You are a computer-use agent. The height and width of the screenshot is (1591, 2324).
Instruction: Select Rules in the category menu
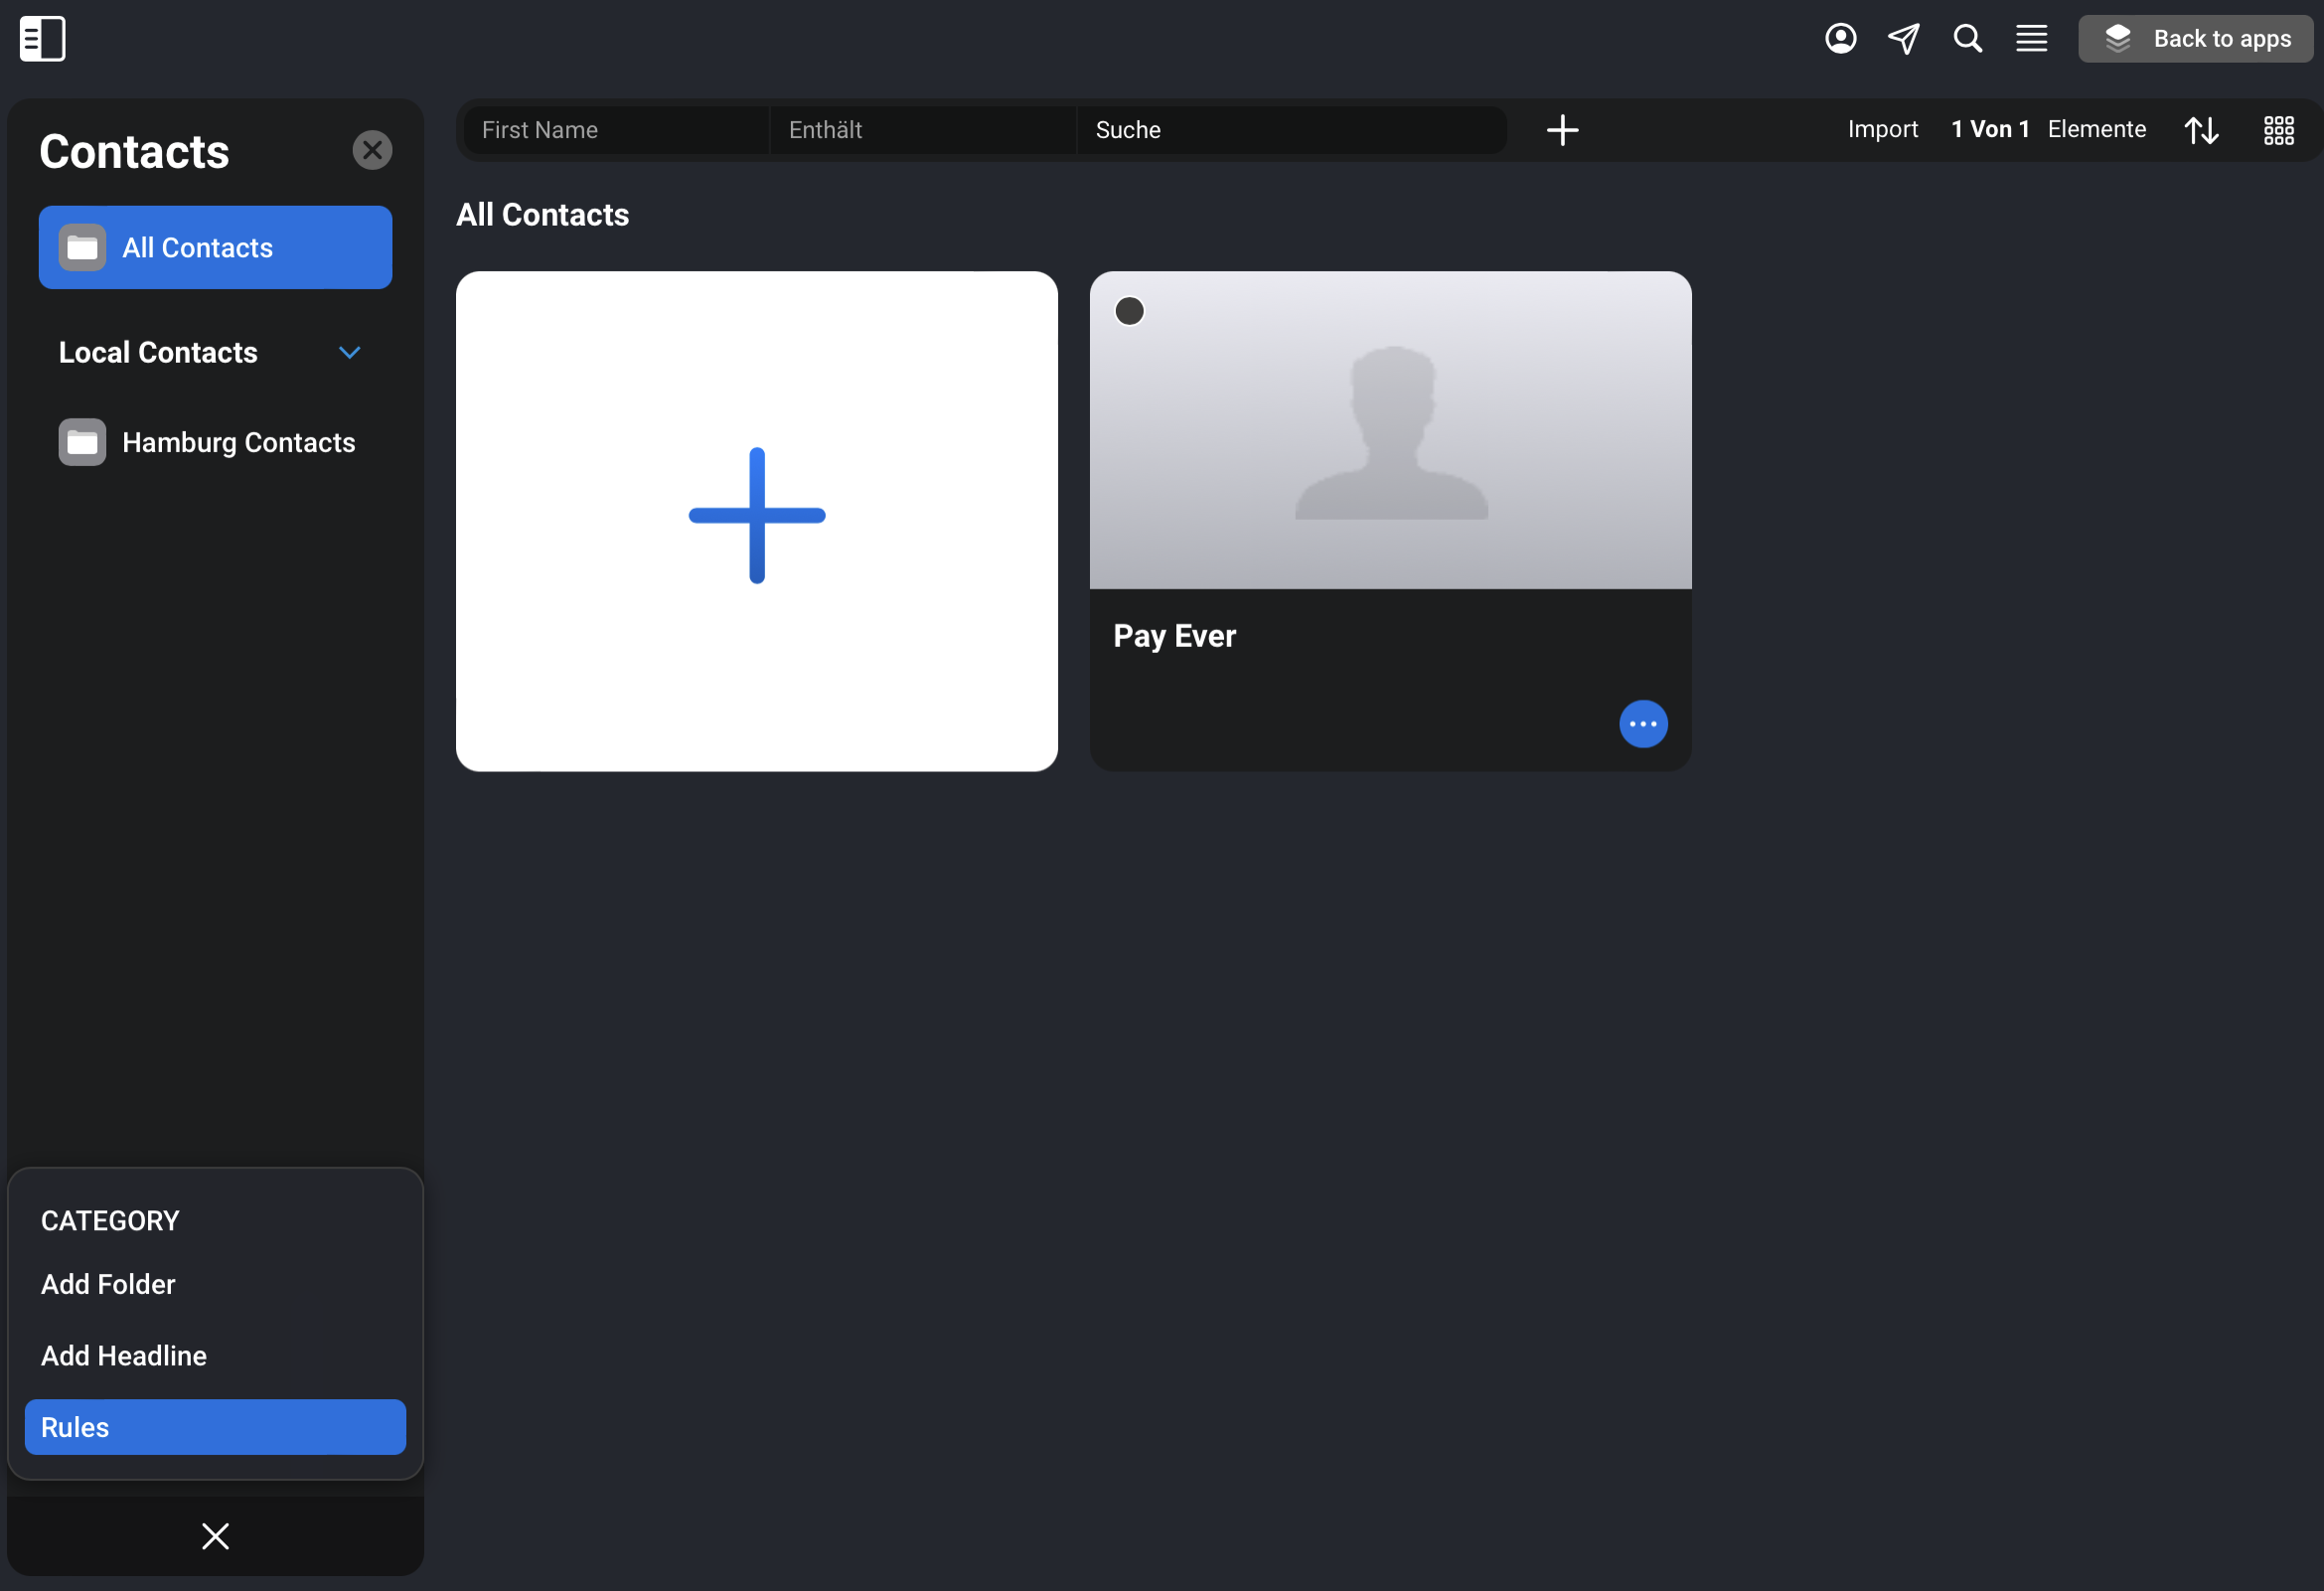tap(215, 1427)
